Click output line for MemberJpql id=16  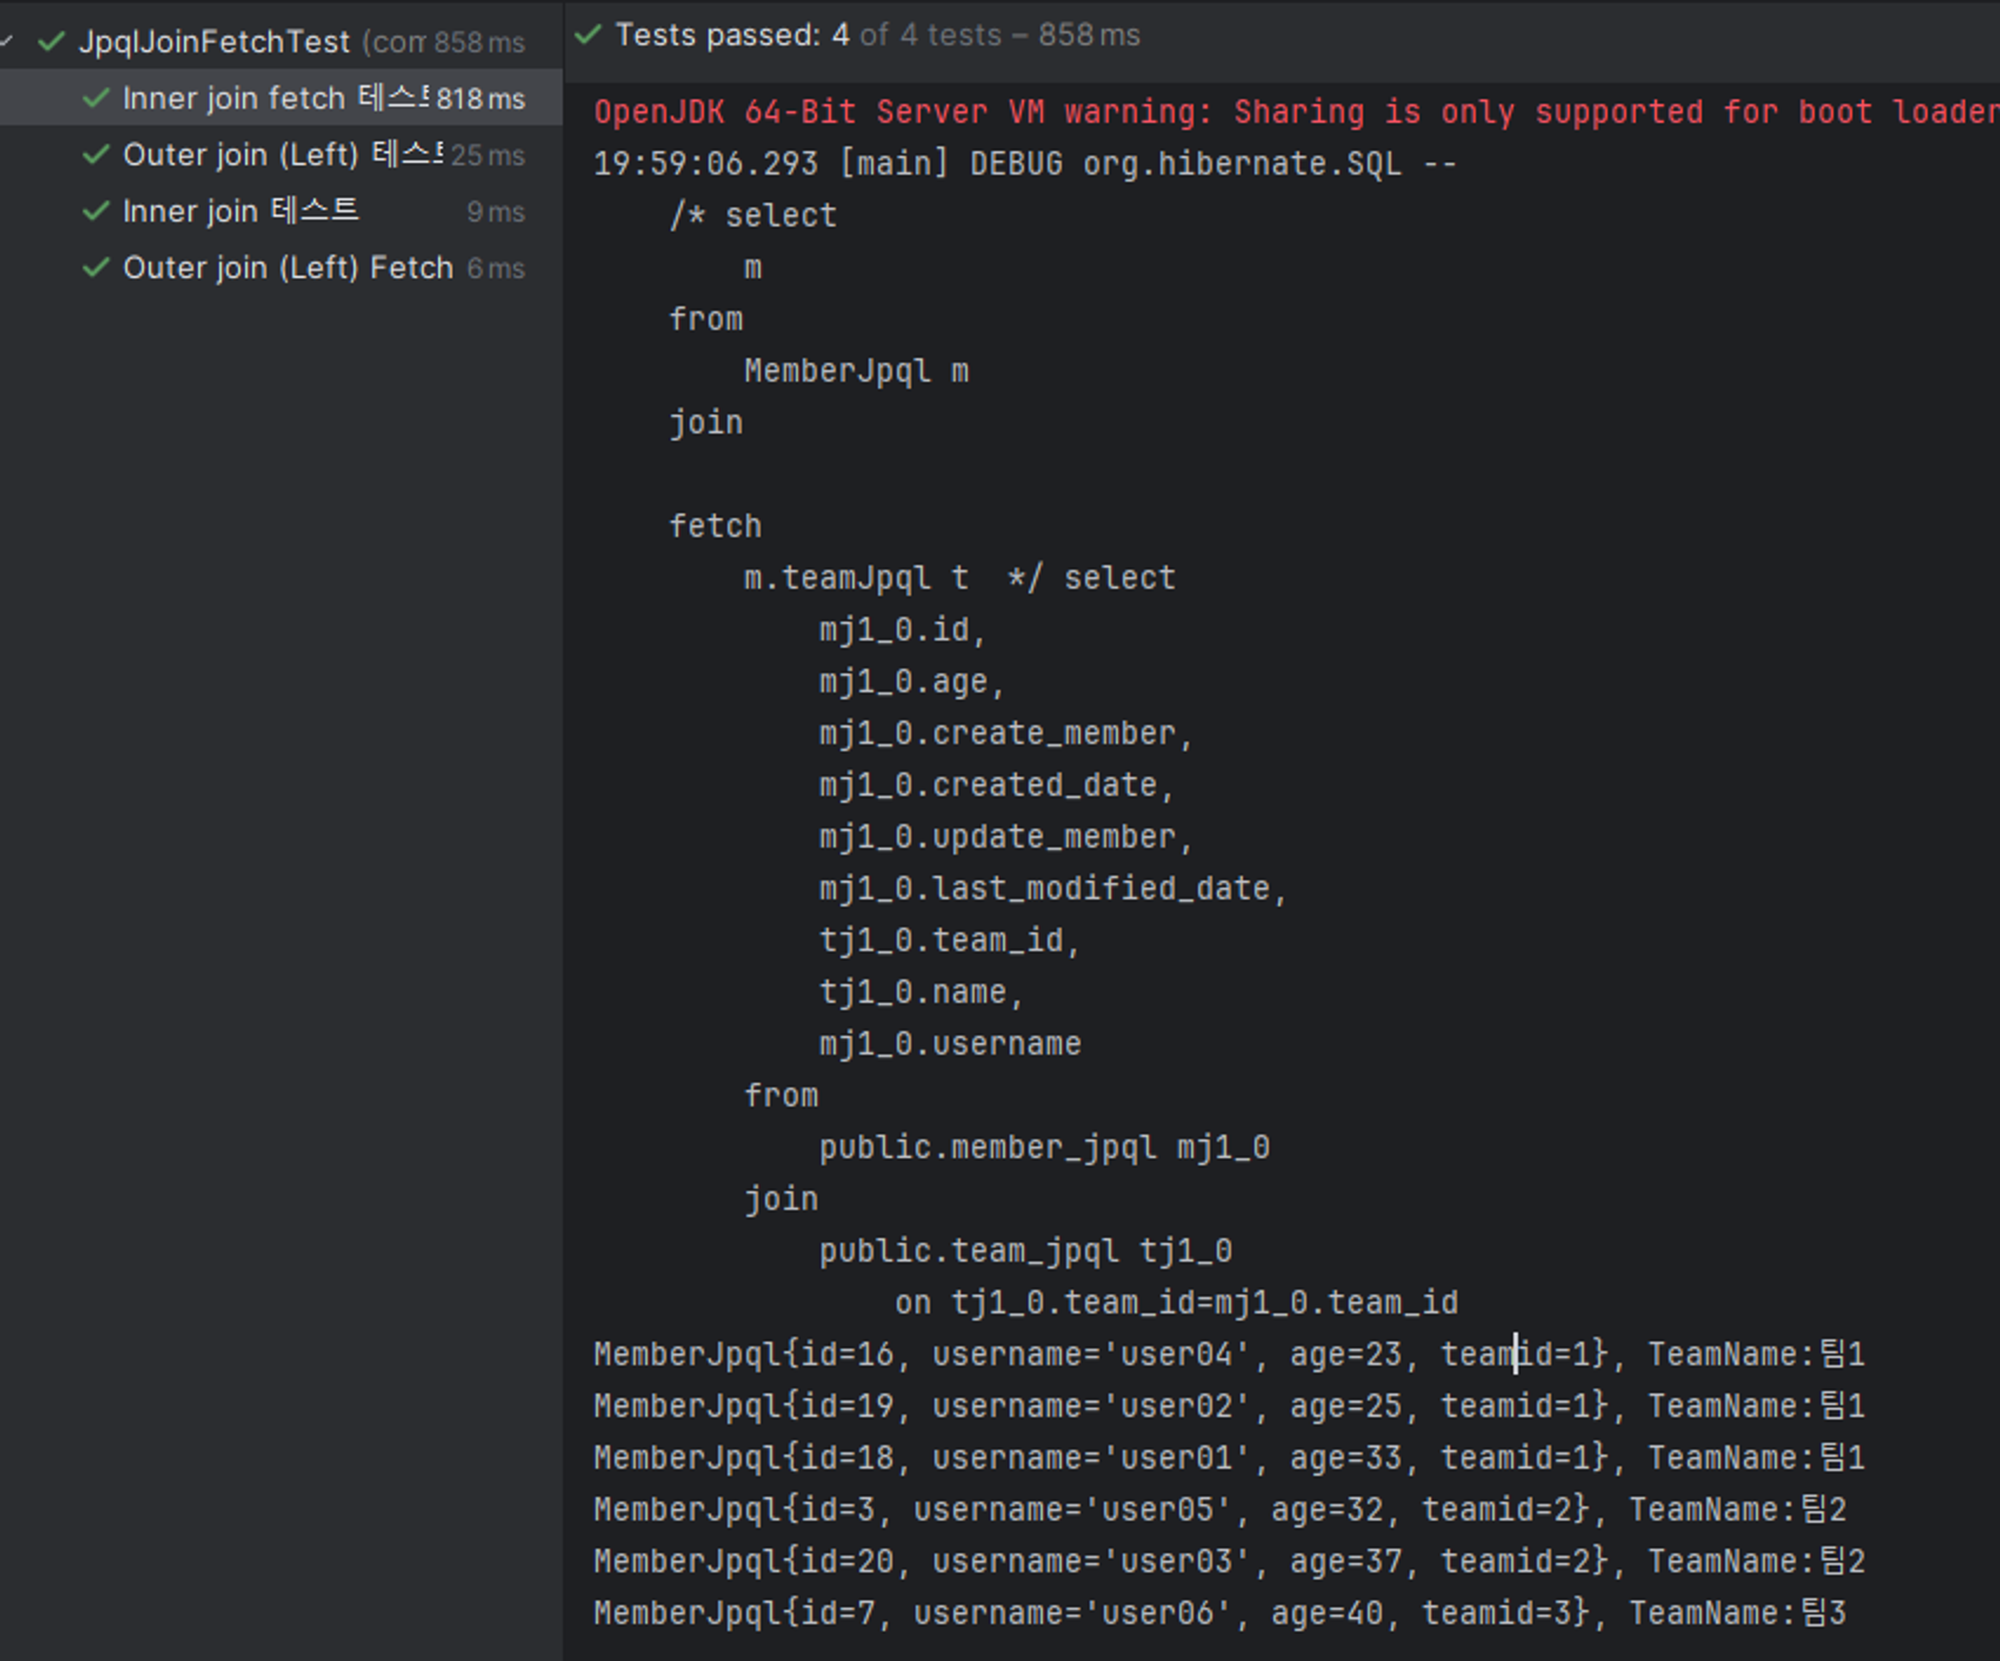(1228, 1354)
